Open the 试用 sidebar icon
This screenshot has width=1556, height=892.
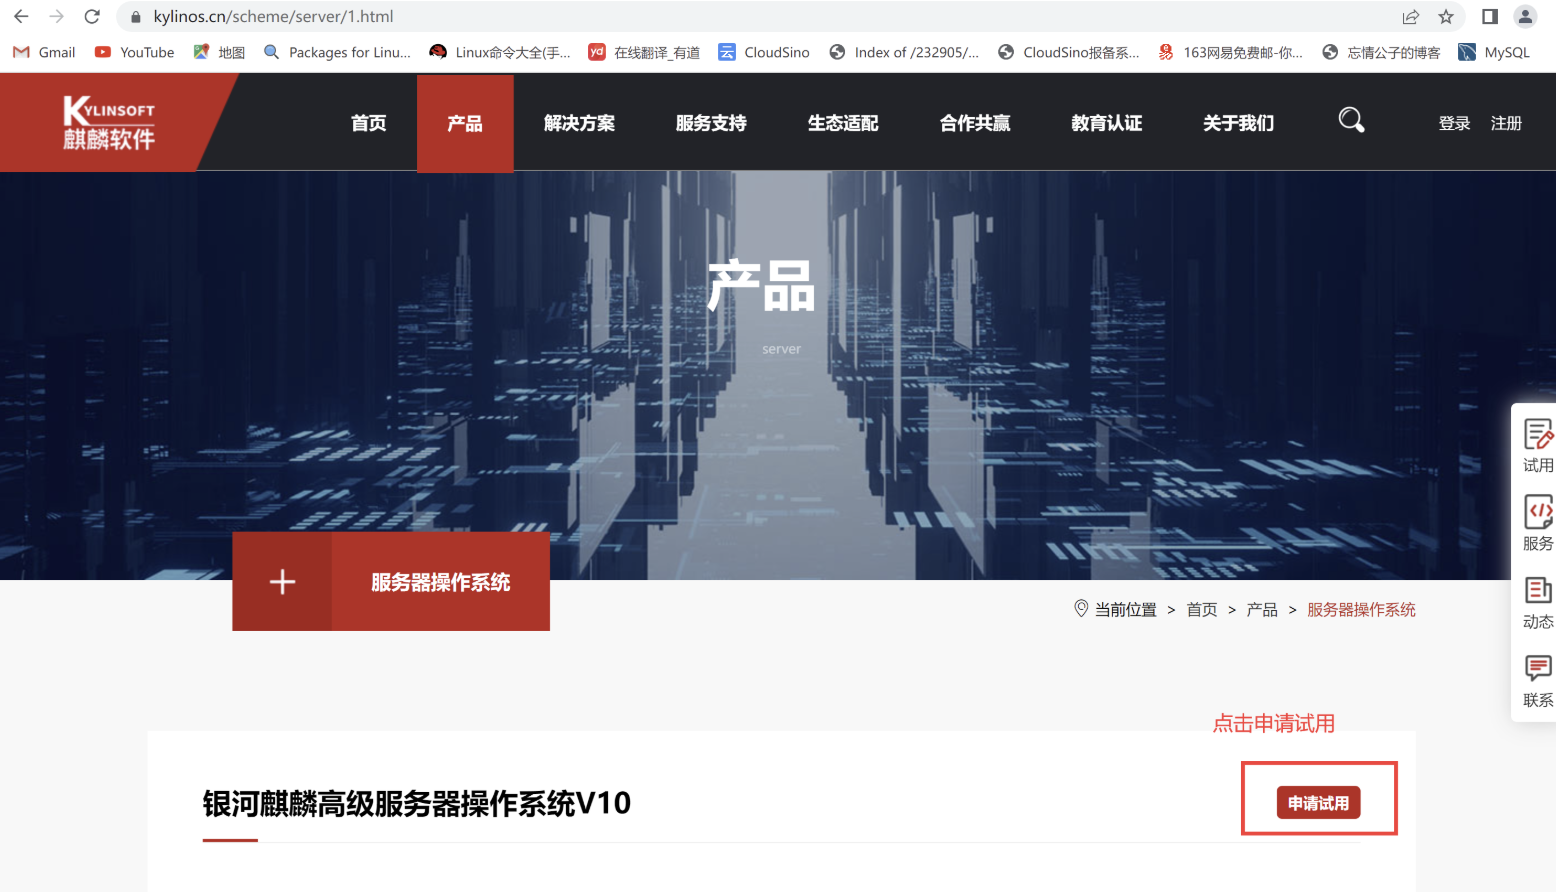point(1538,446)
